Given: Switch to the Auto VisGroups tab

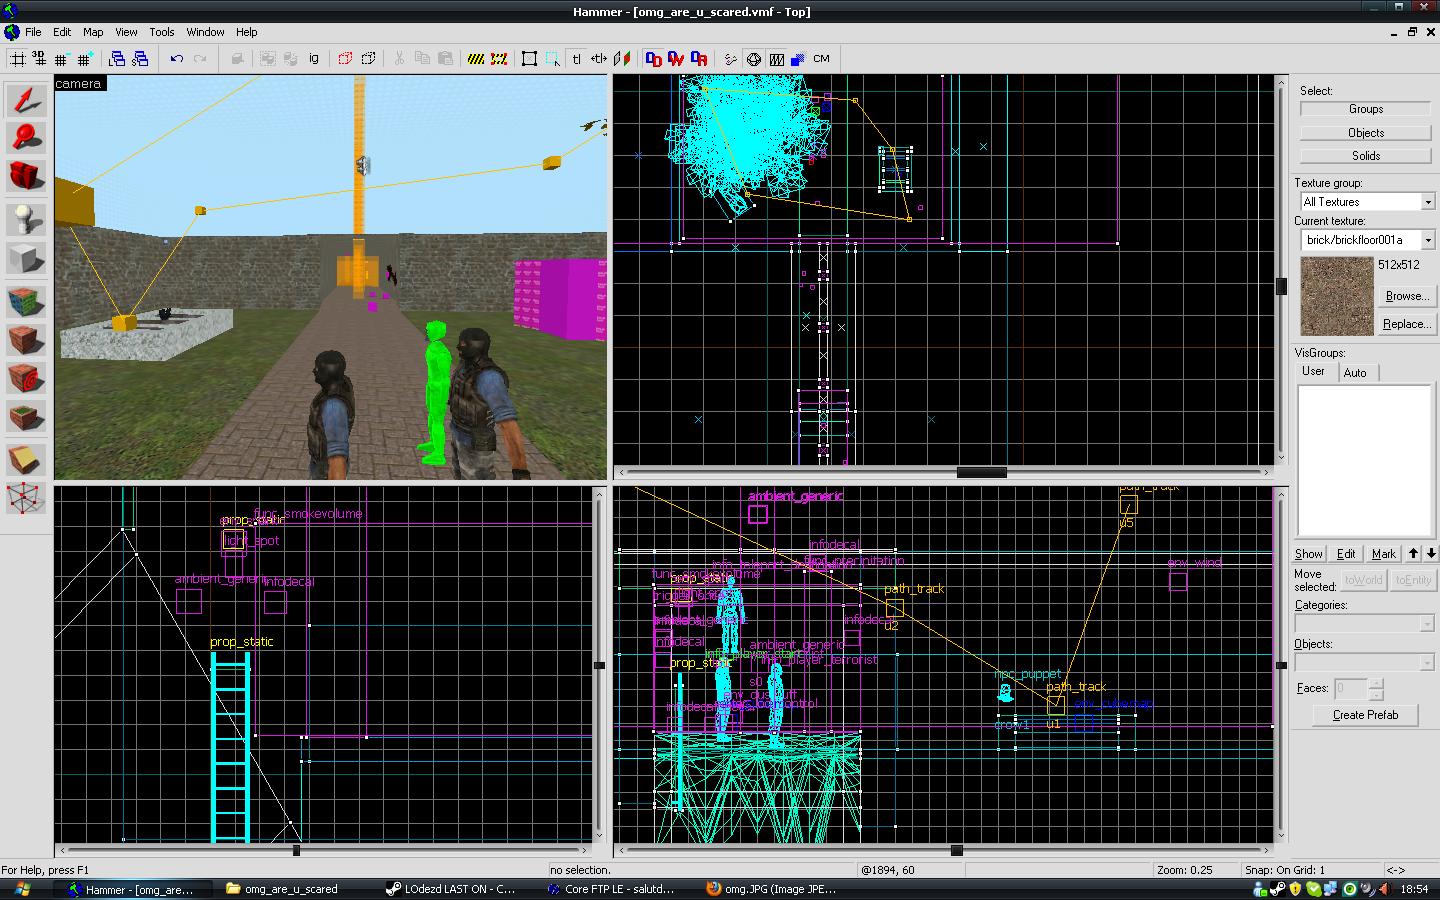Looking at the screenshot, I should [x=1355, y=373].
